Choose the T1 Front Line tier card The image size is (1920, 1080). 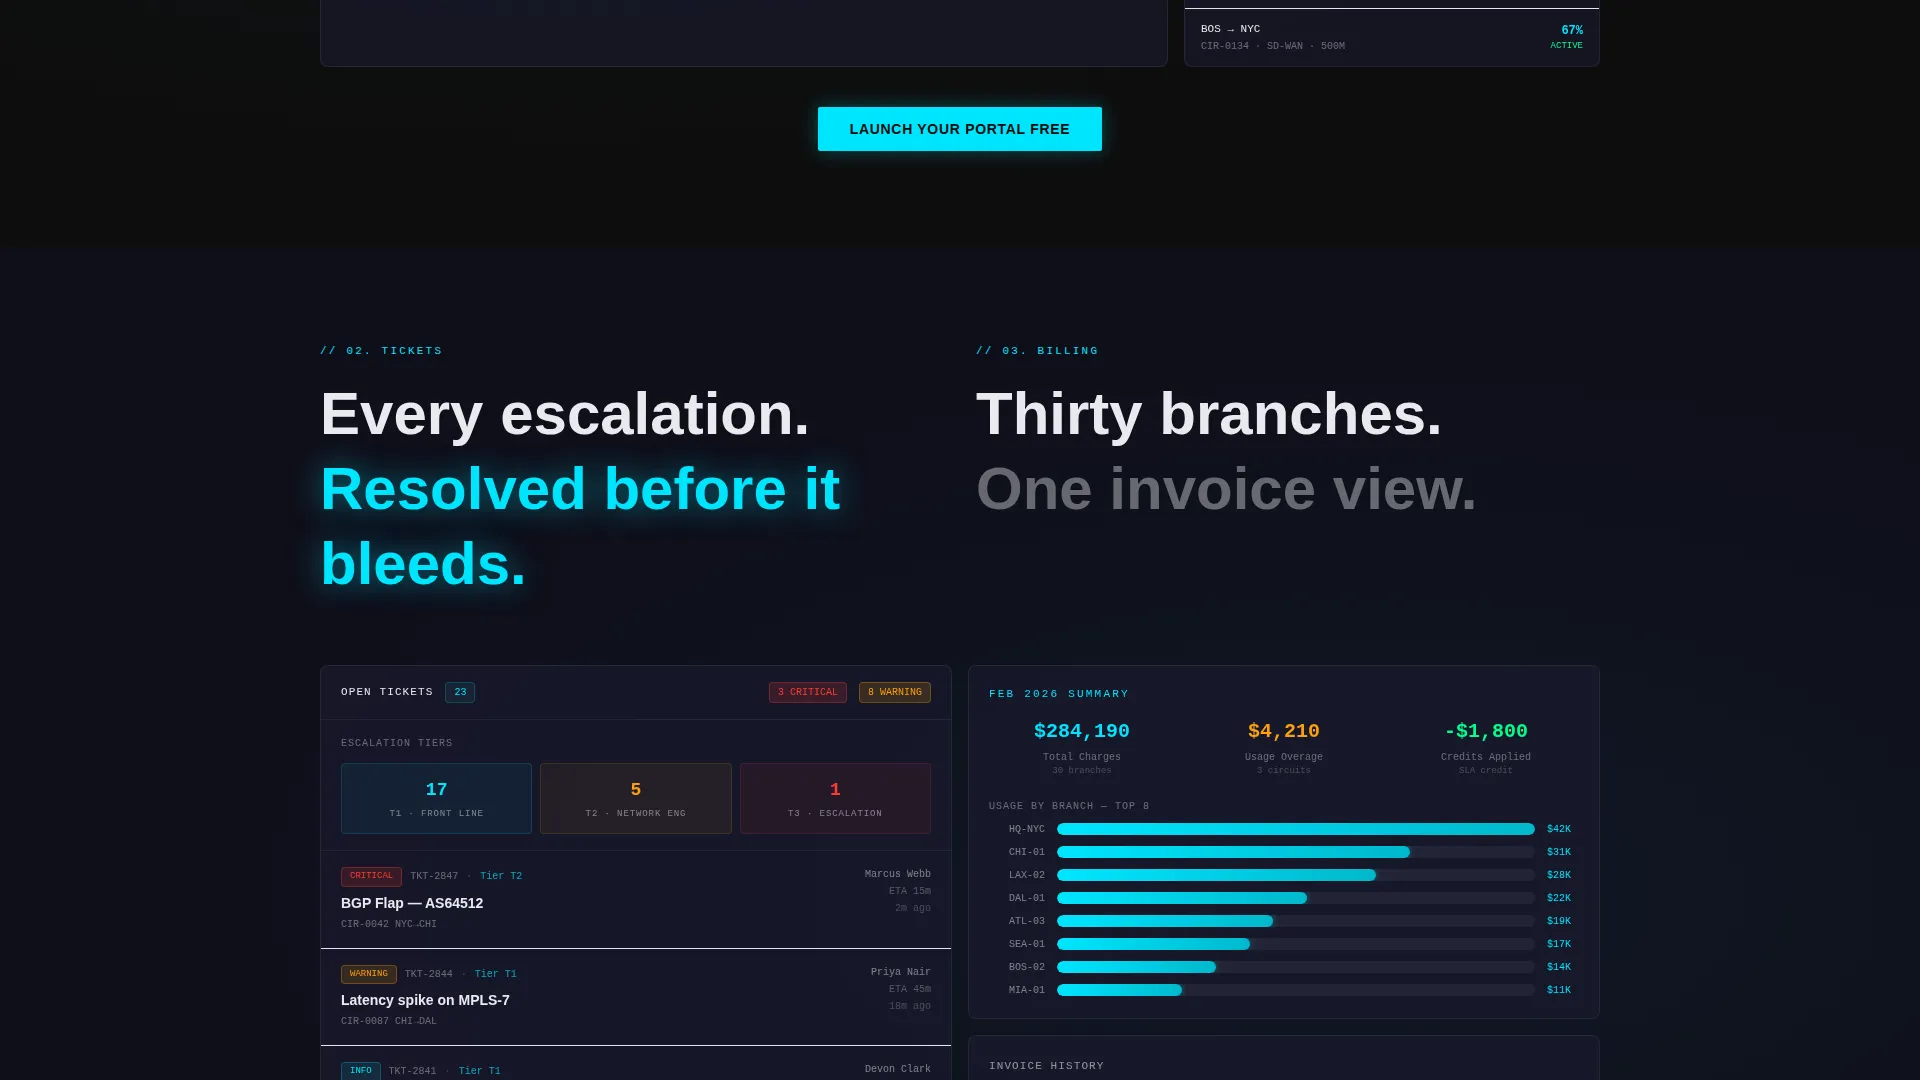point(436,798)
